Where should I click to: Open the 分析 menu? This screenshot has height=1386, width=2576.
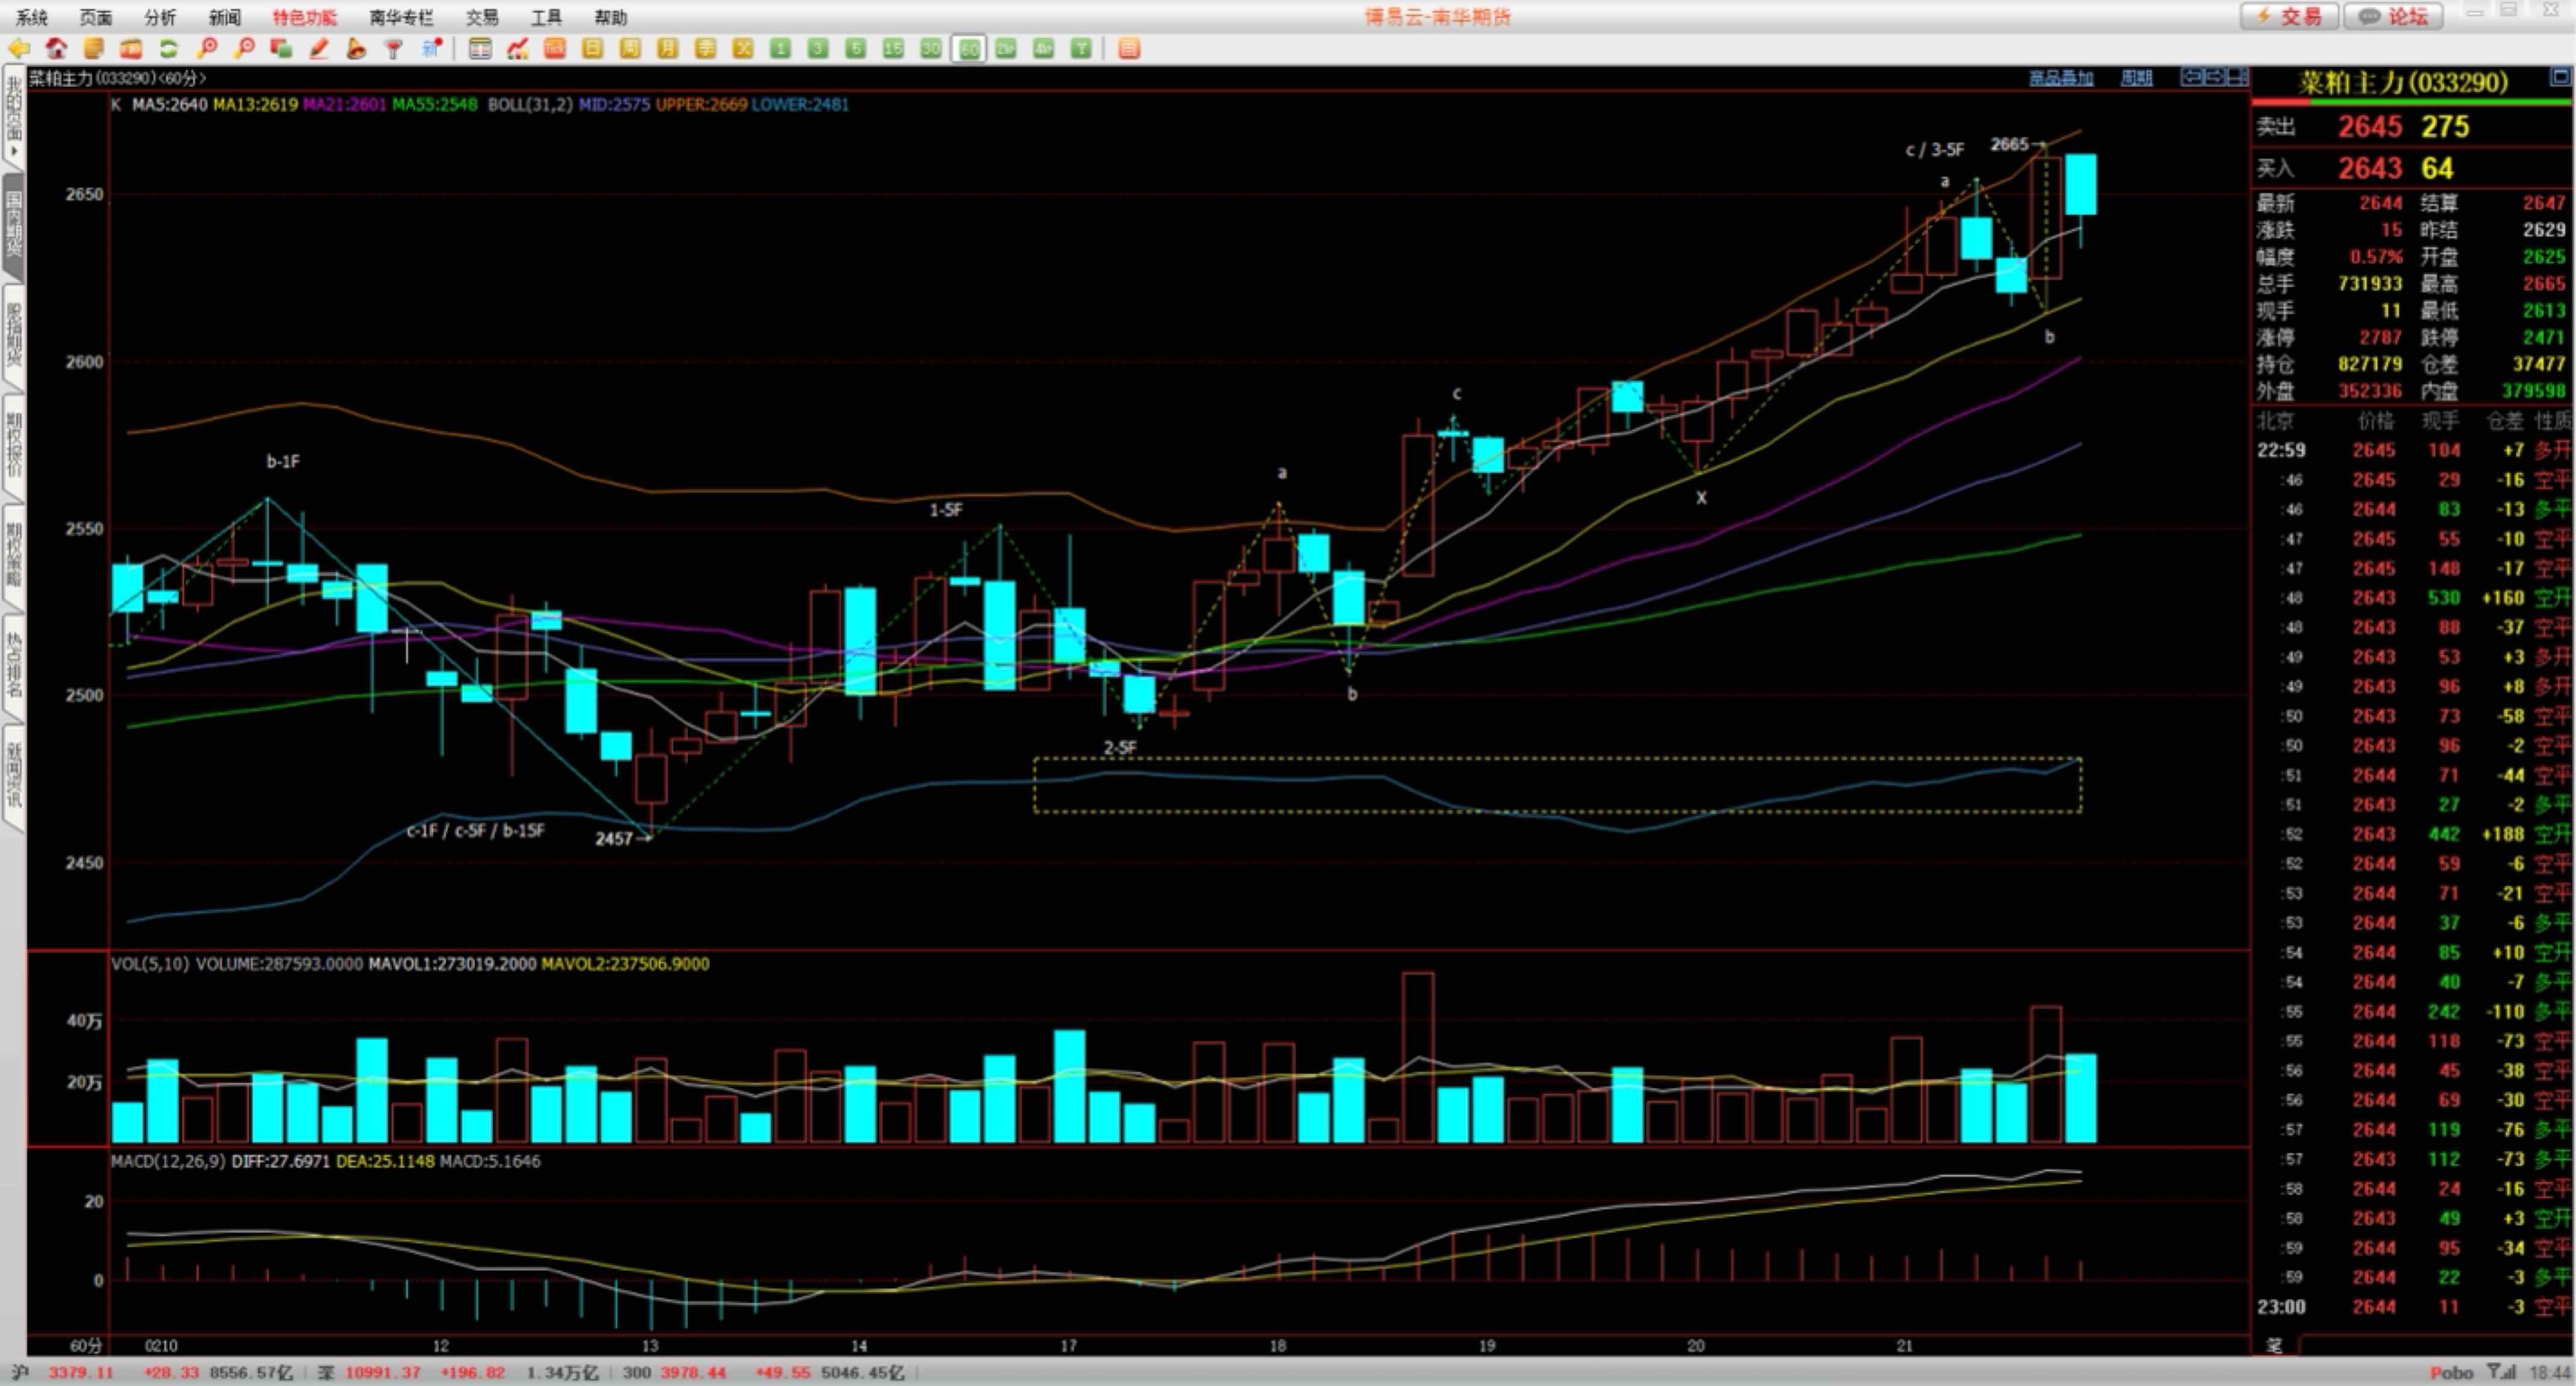pos(160,17)
